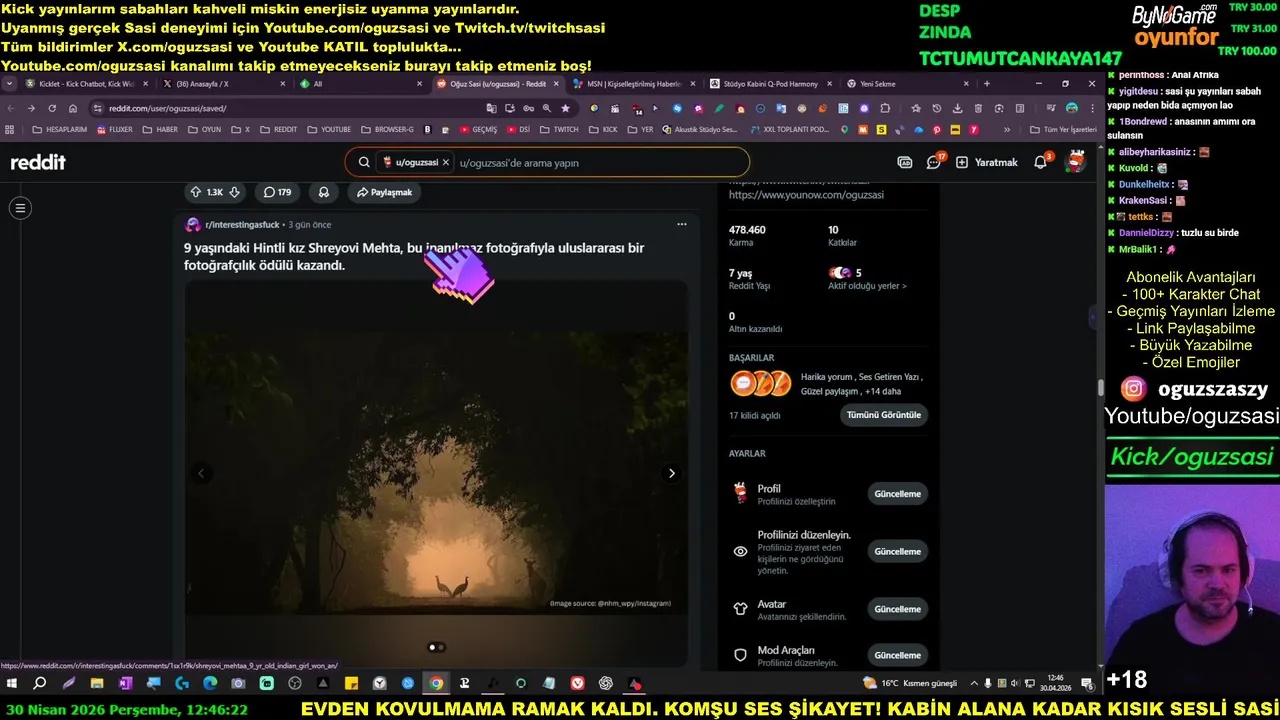Open the HABER bookmarks folder
1280x720 pixels.
(x=160, y=129)
